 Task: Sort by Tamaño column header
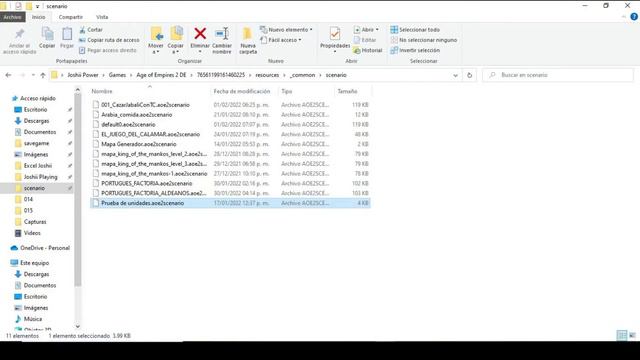[347, 91]
